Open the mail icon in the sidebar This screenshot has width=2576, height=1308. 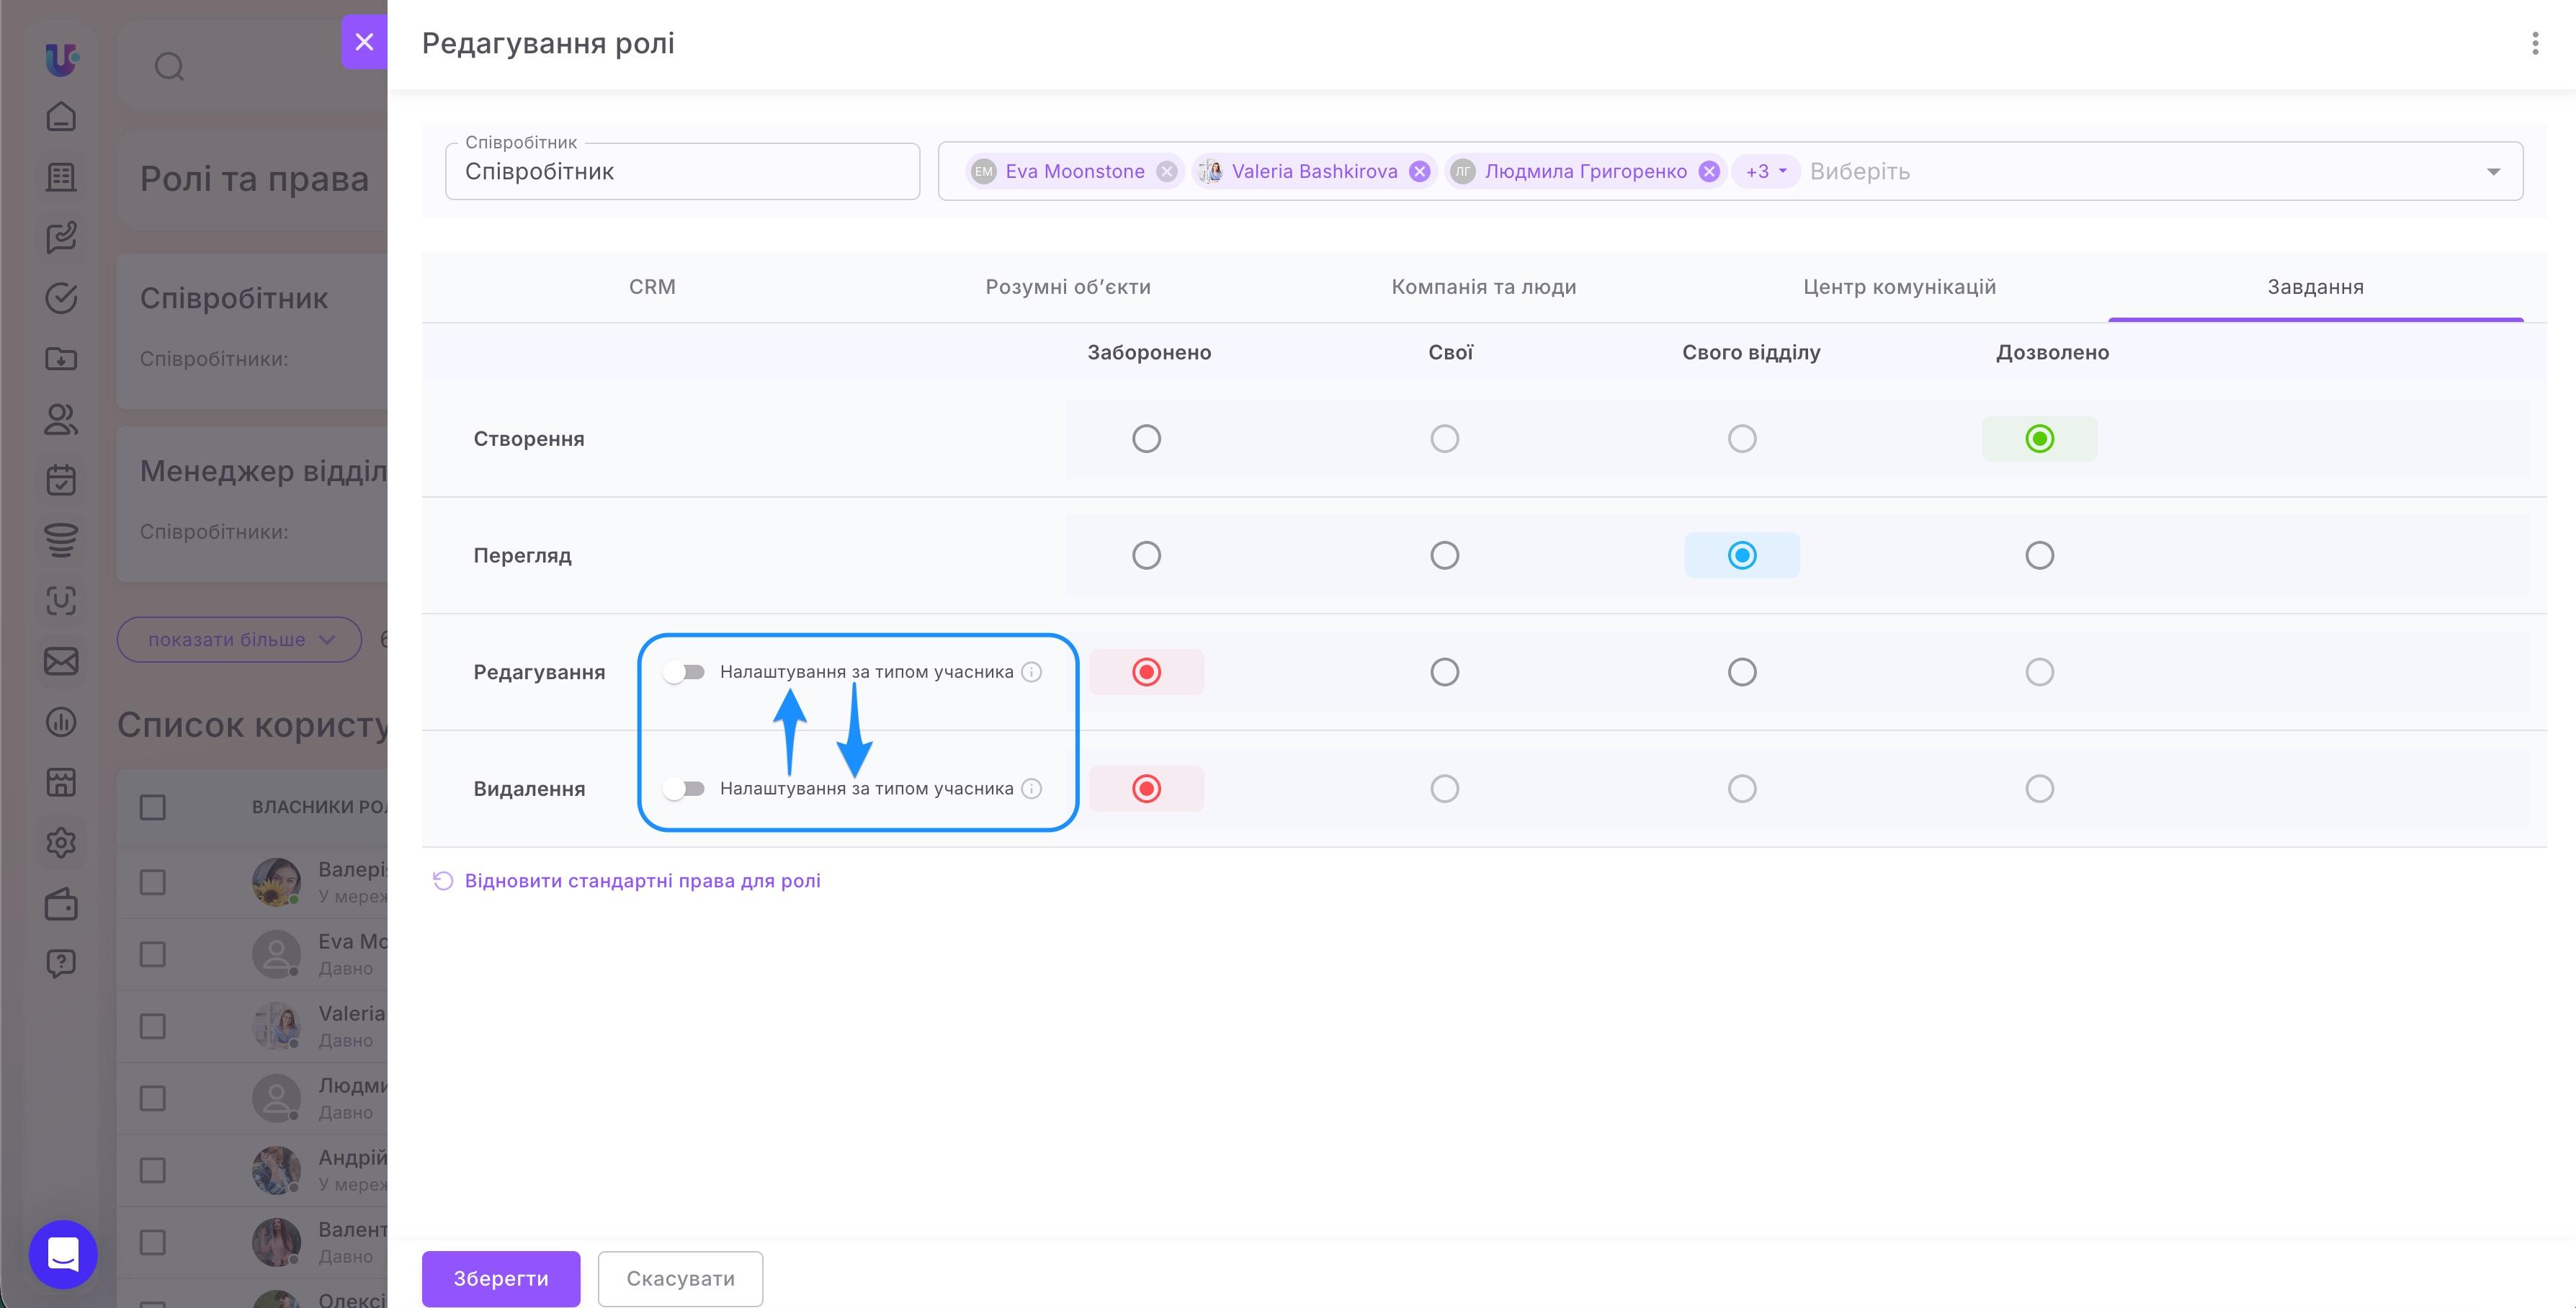(x=61, y=661)
